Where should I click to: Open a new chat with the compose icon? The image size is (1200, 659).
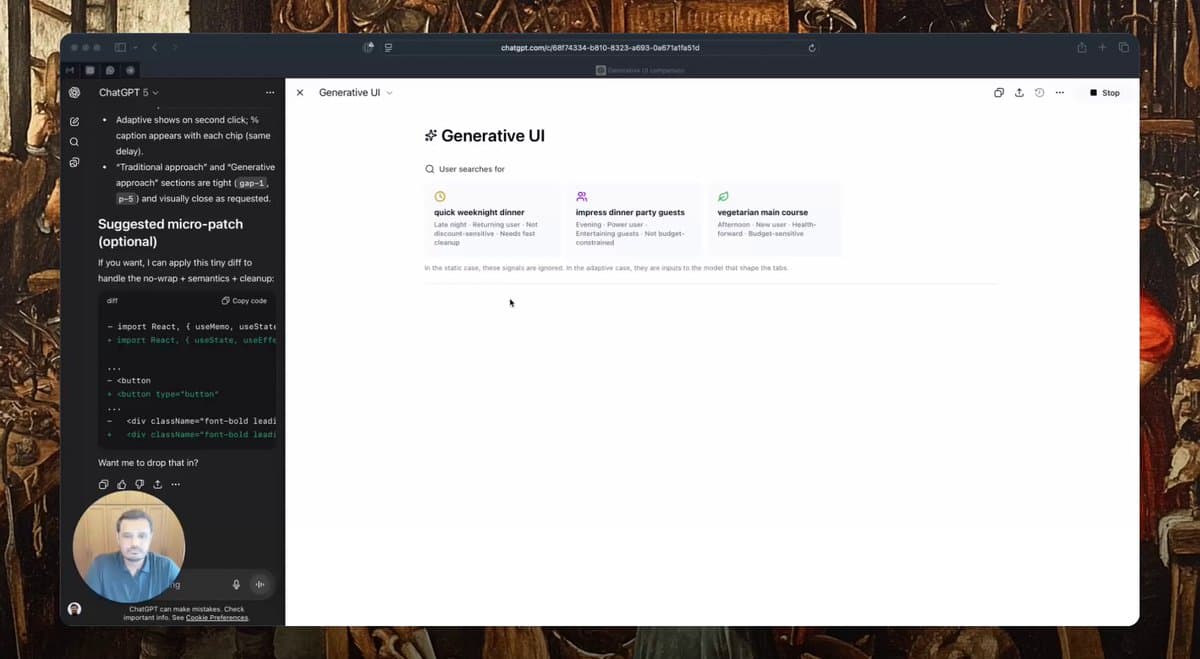74,120
